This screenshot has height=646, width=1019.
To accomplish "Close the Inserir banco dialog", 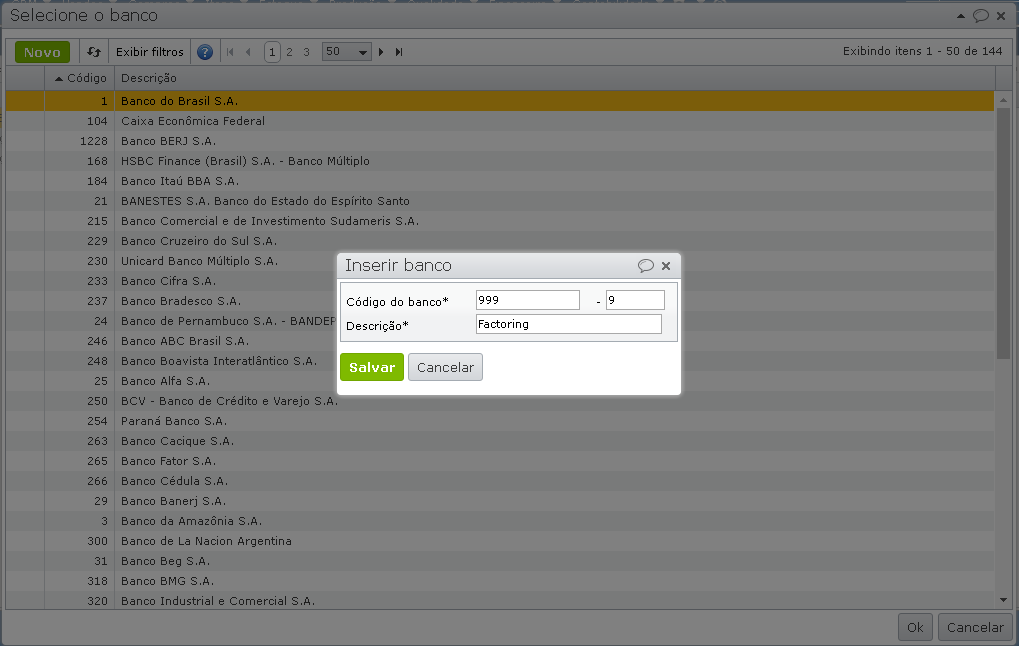I will [665, 266].
